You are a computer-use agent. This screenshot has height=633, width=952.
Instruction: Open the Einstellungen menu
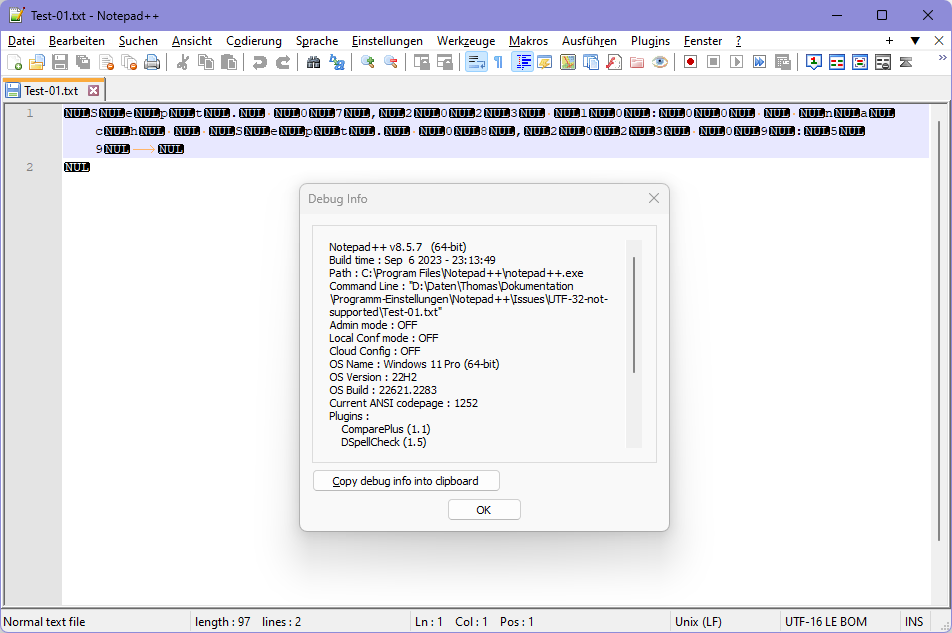click(x=387, y=41)
